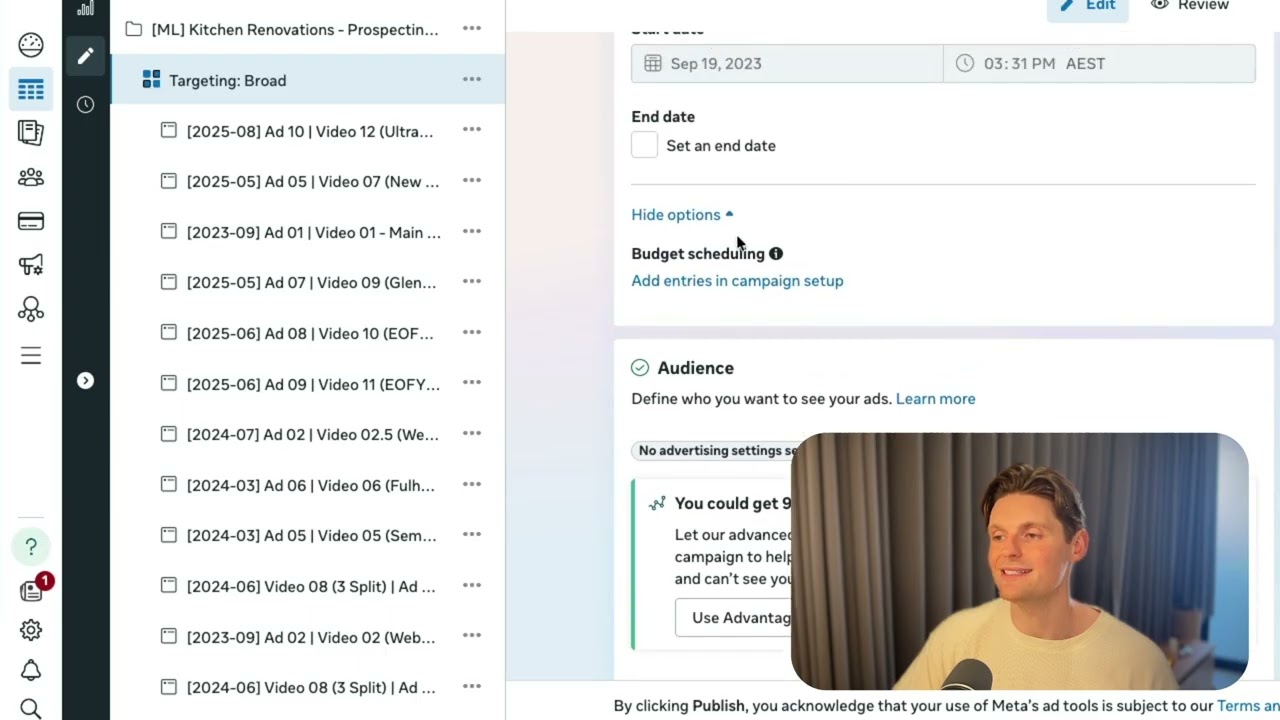1280x720 pixels.
Task: Collapse section via Hide options
Action: pyautogui.click(x=682, y=215)
